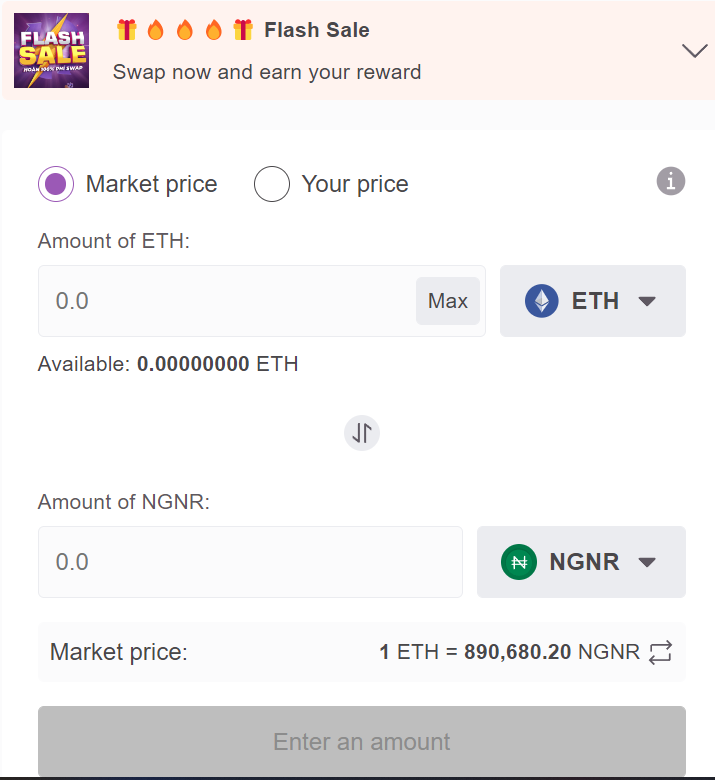Open the NGNR currency dropdown
The width and height of the screenshot is (715, 780).
point(581,562)
